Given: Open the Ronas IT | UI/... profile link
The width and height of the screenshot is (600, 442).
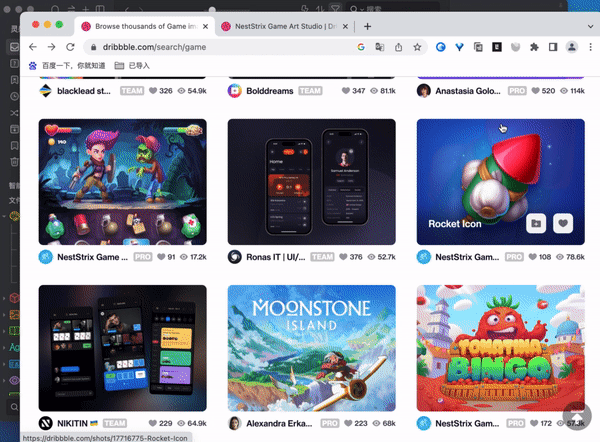Looking at the screenshot, I should 276,257.
